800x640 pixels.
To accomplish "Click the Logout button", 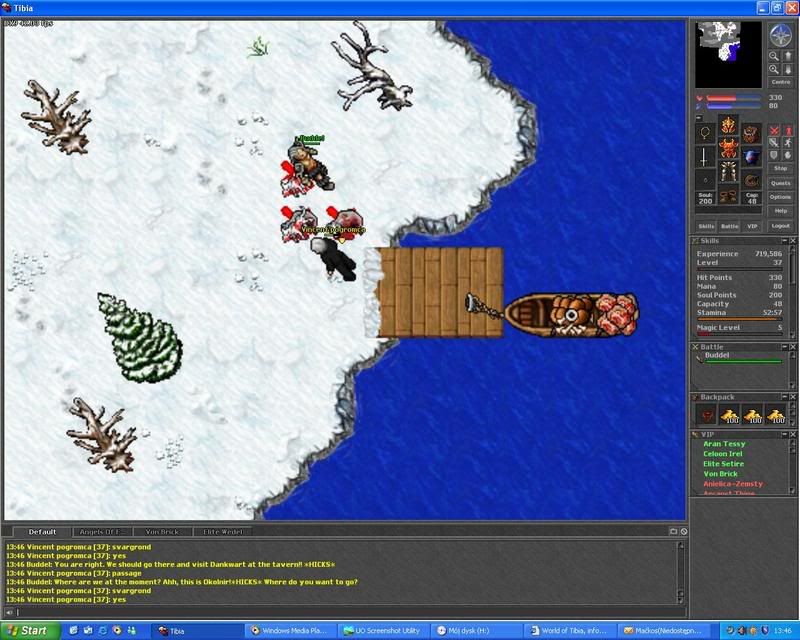I will [781, 226].
